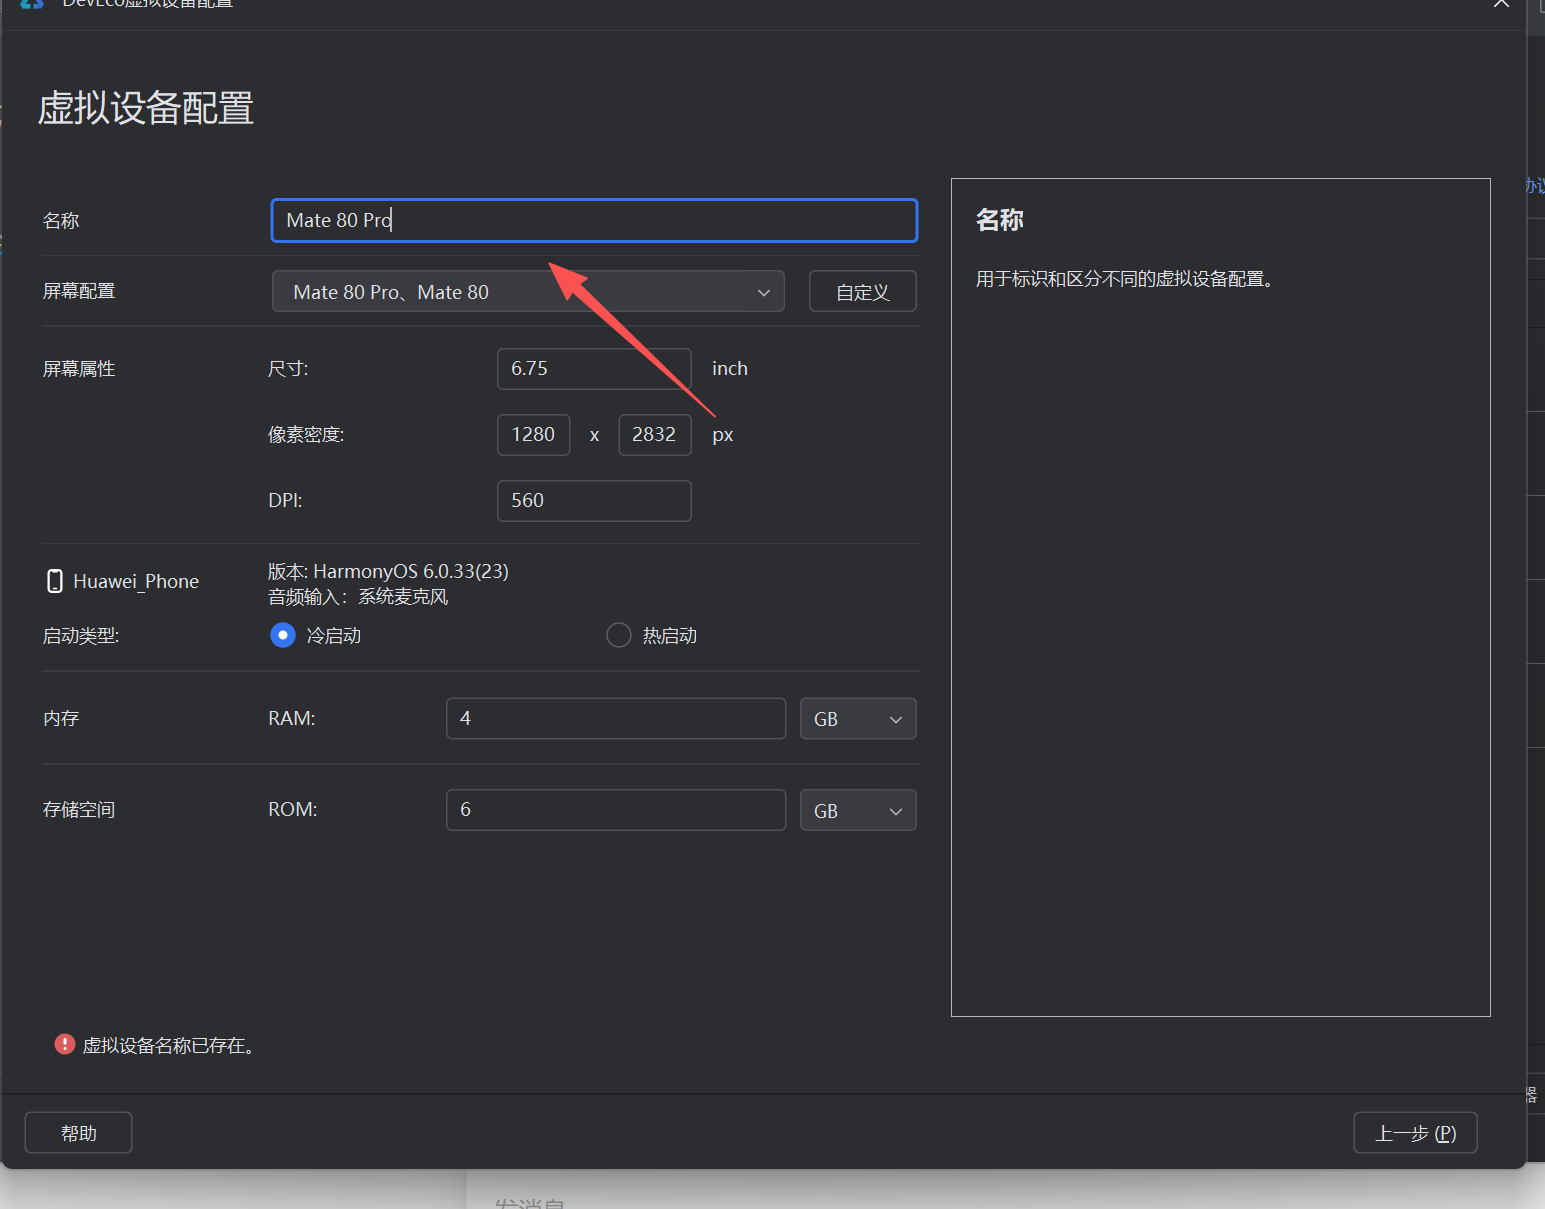Click the Huawei_Phone device icon
The width and height of the screenshot is (1545, 1209).
coord(55,581)
